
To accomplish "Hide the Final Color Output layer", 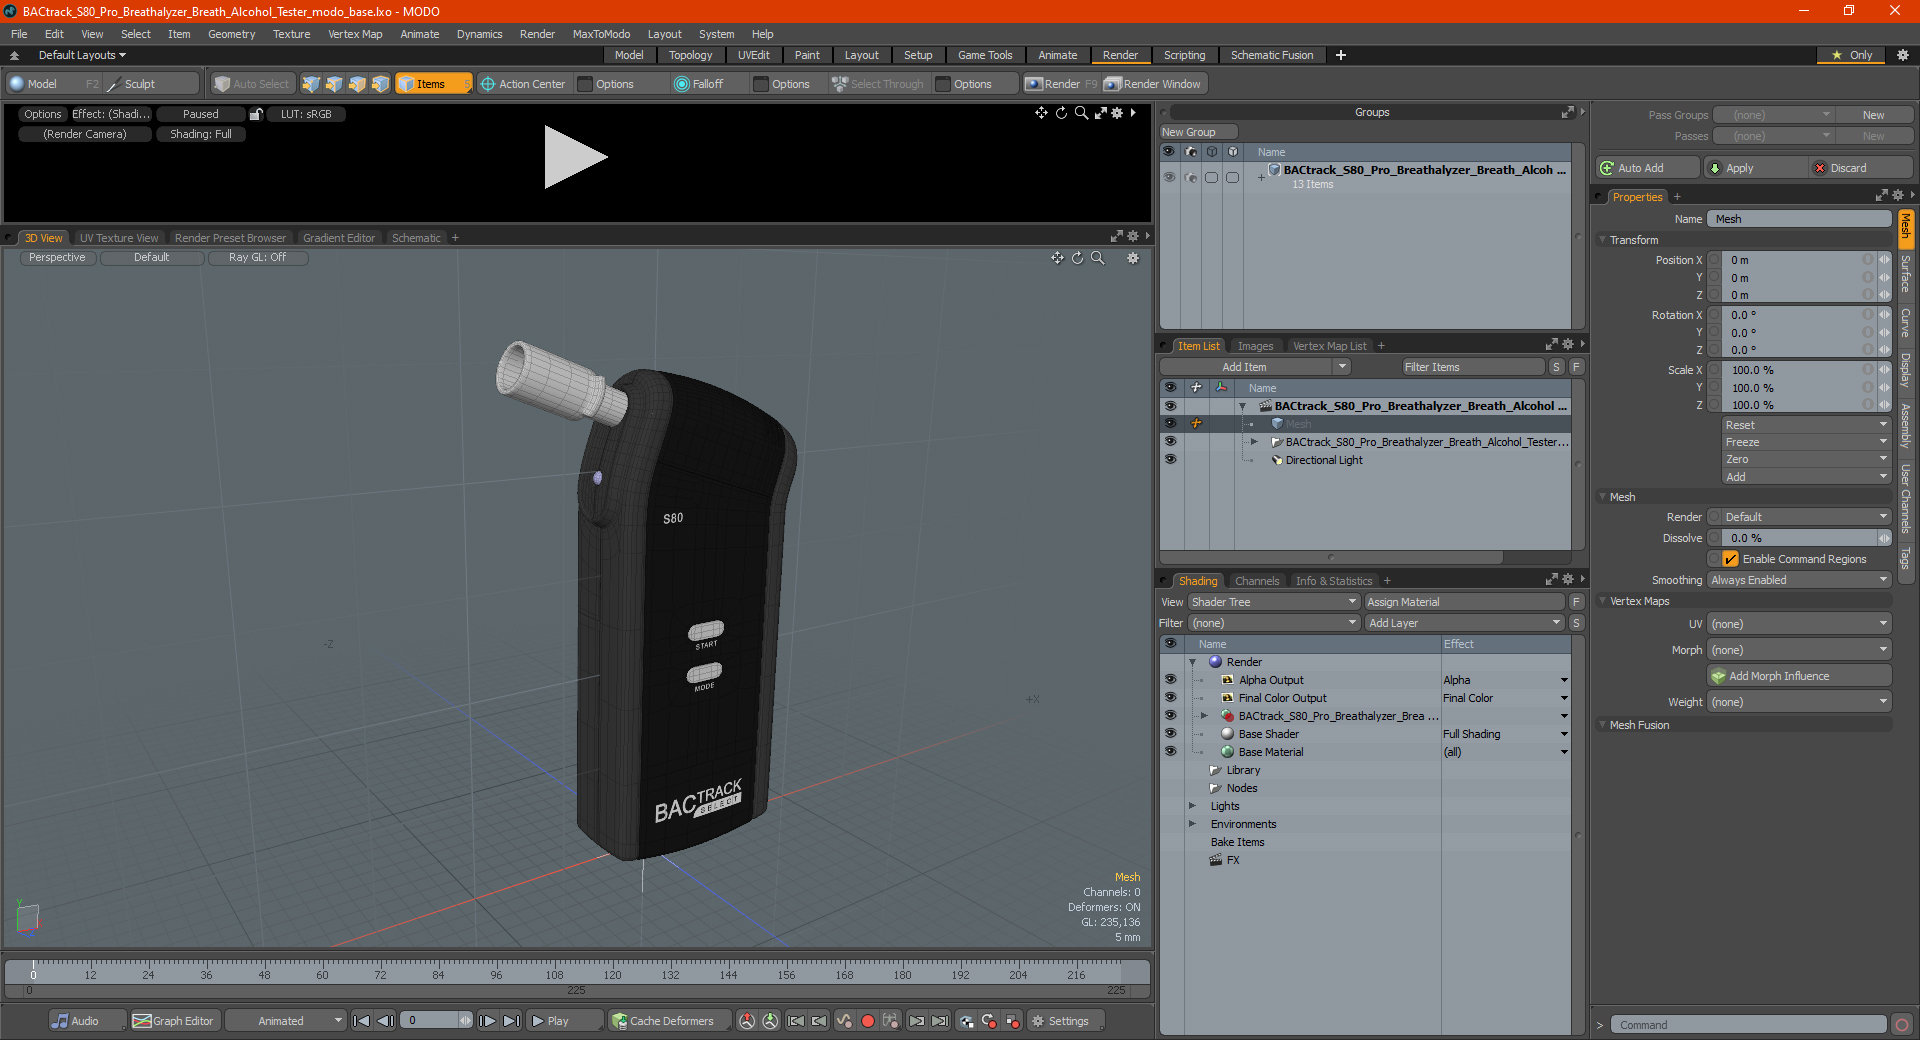I will pyautogui.click(x=1170, y=698).
